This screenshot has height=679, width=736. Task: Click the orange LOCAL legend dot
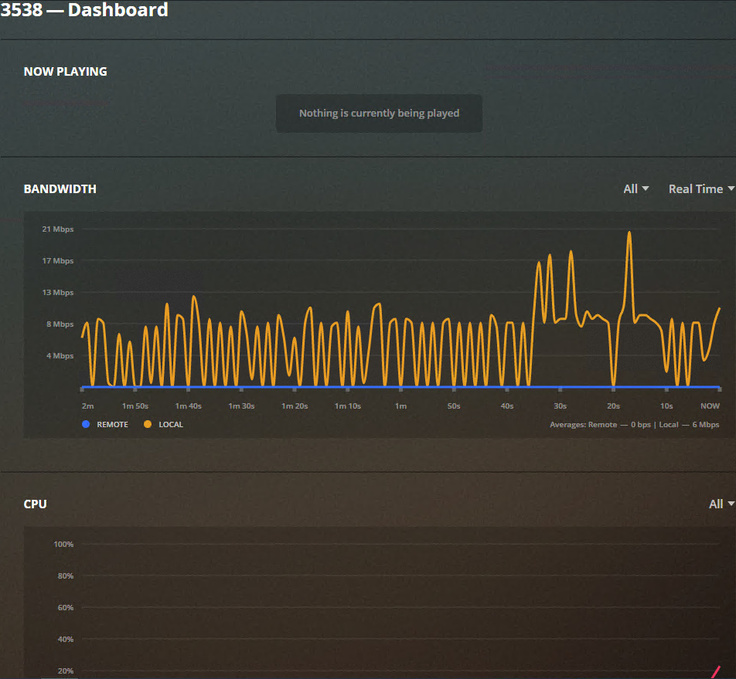click(x=147, y=424)
